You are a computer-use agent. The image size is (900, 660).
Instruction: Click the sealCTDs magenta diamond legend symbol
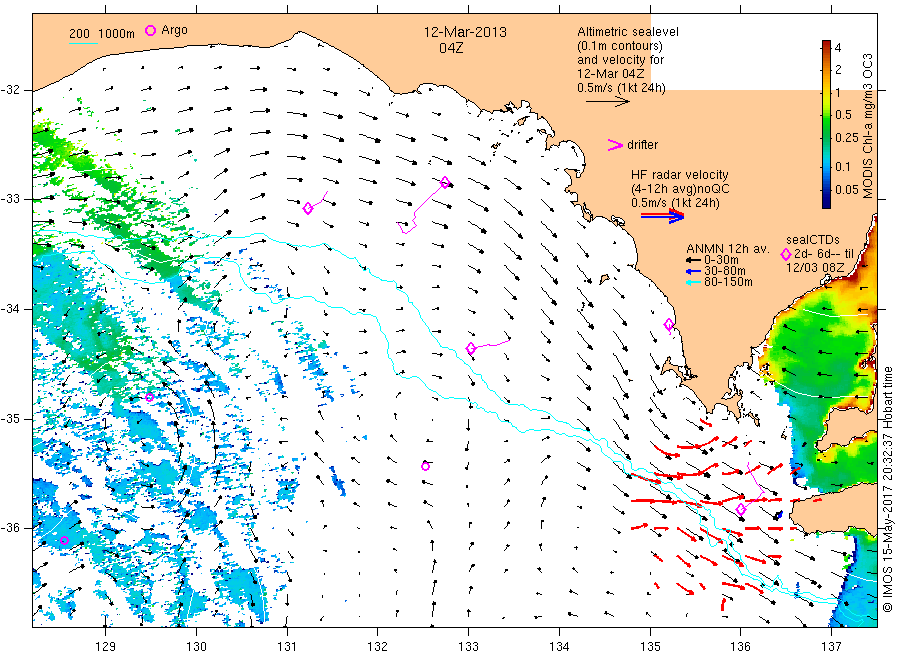click(x=786, y=254)
